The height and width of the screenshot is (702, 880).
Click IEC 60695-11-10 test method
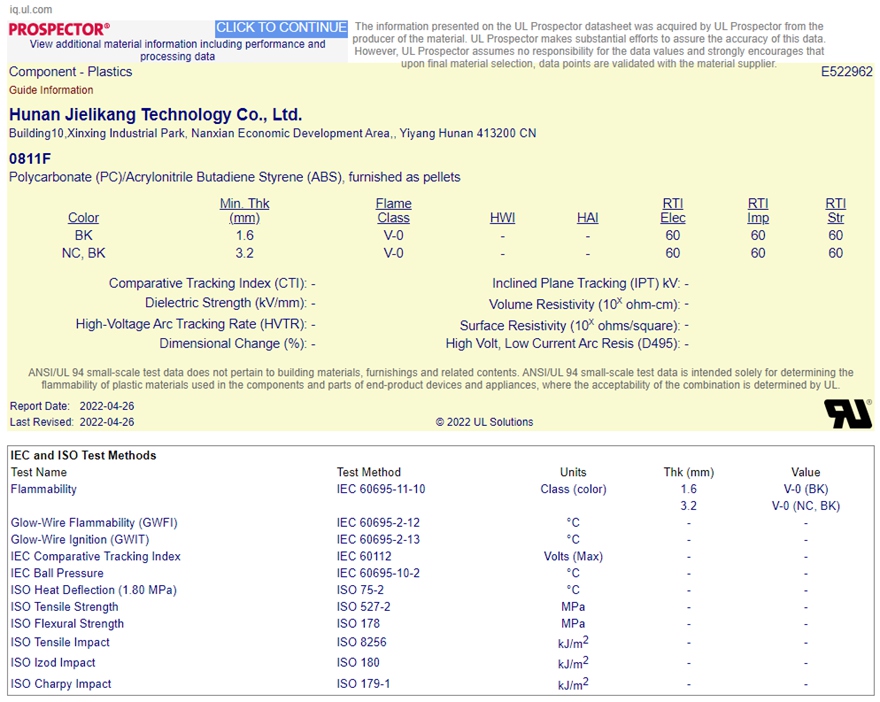pyautogui.click(x=381, y=489)
